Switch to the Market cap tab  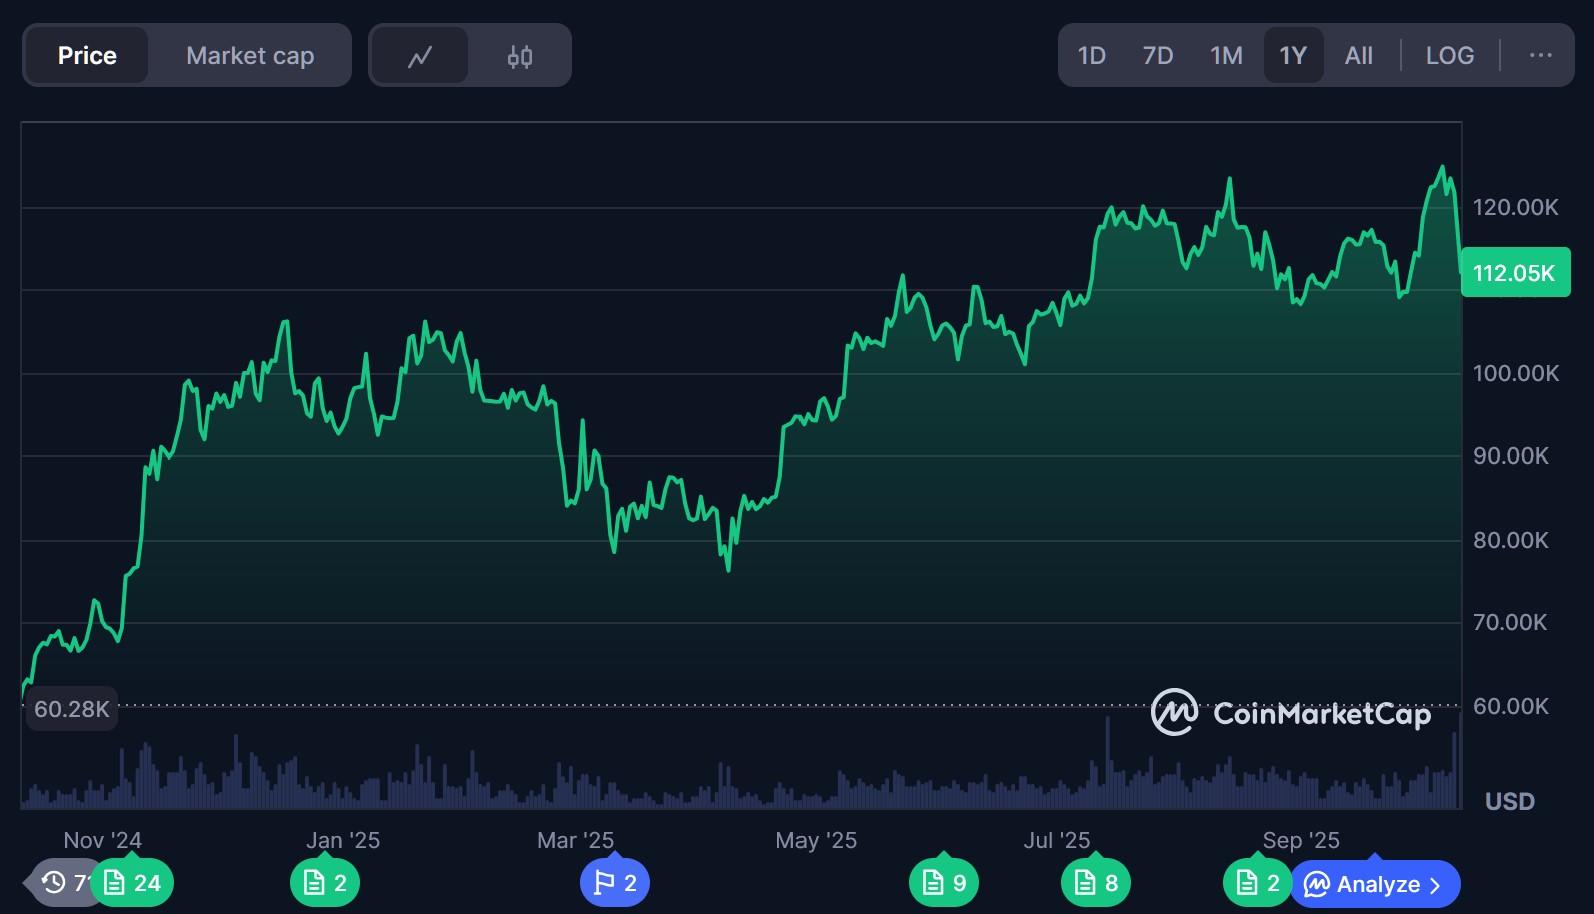pyautogui.click(x=250, y=56)
